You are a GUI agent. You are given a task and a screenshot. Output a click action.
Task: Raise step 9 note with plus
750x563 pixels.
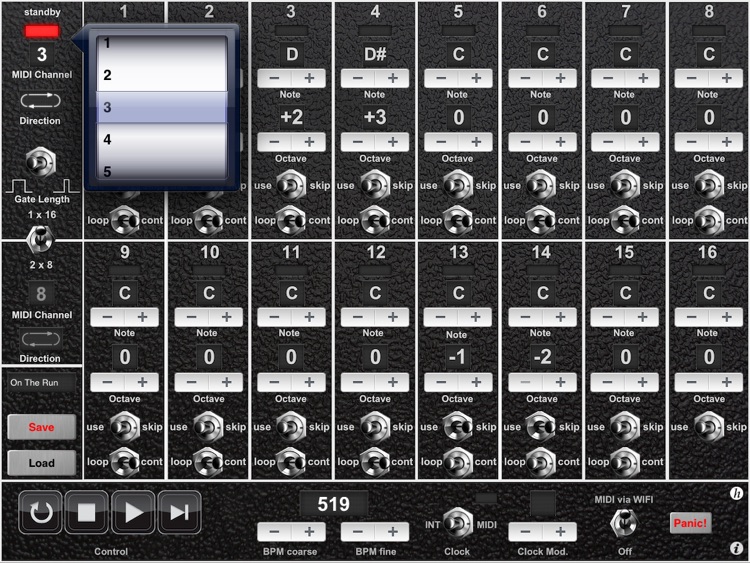[142, 317]
